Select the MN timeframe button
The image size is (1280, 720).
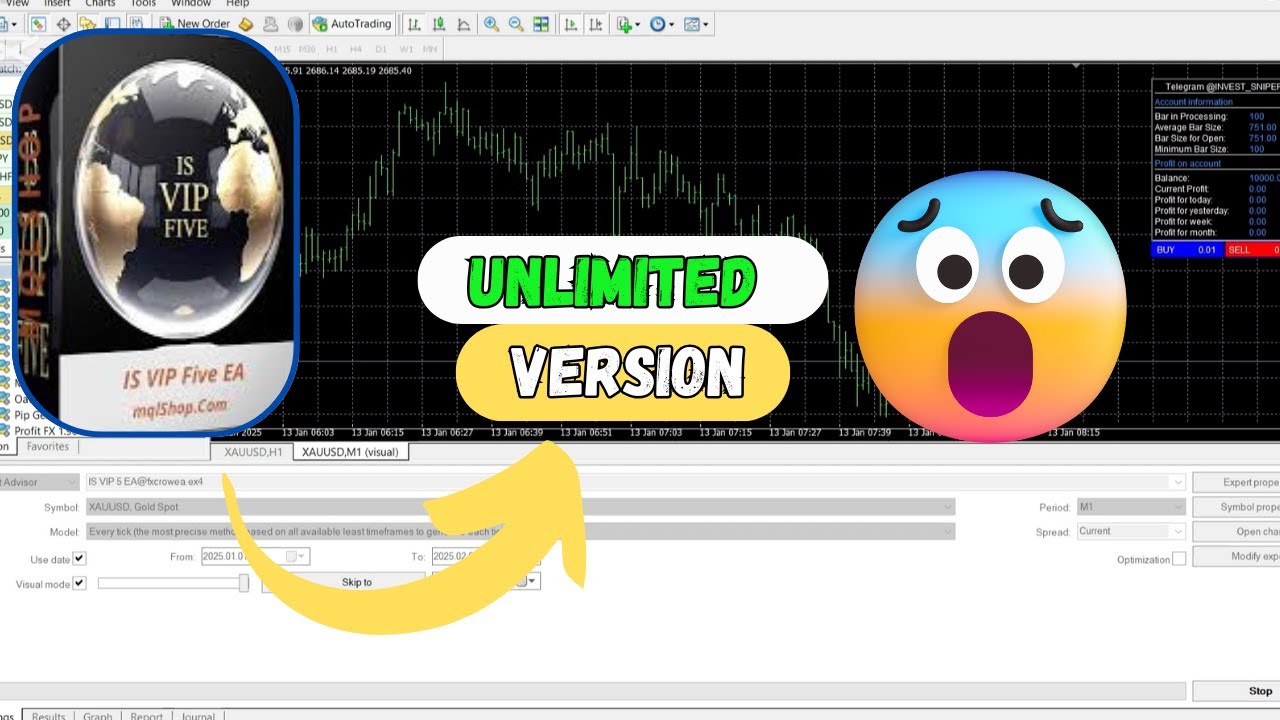pyautogui.click(x=430, y=49)
